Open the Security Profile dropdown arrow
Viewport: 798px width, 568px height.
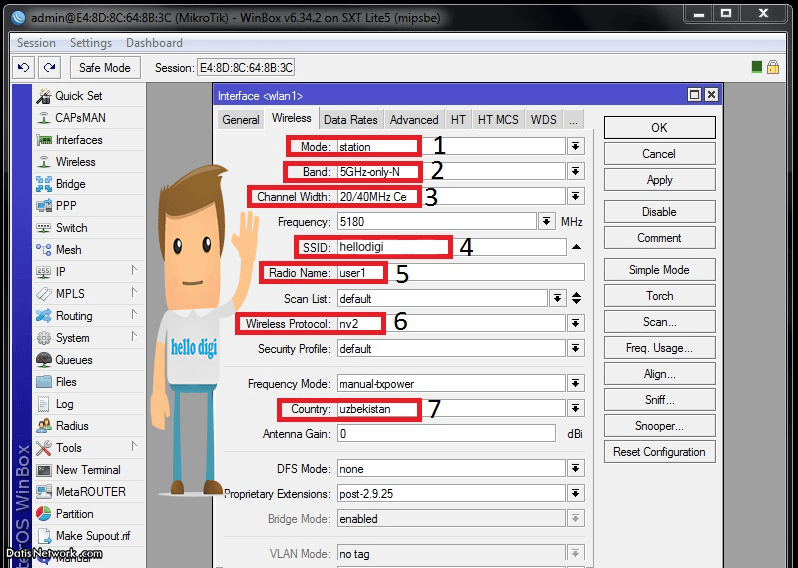[x=575, y=349]
